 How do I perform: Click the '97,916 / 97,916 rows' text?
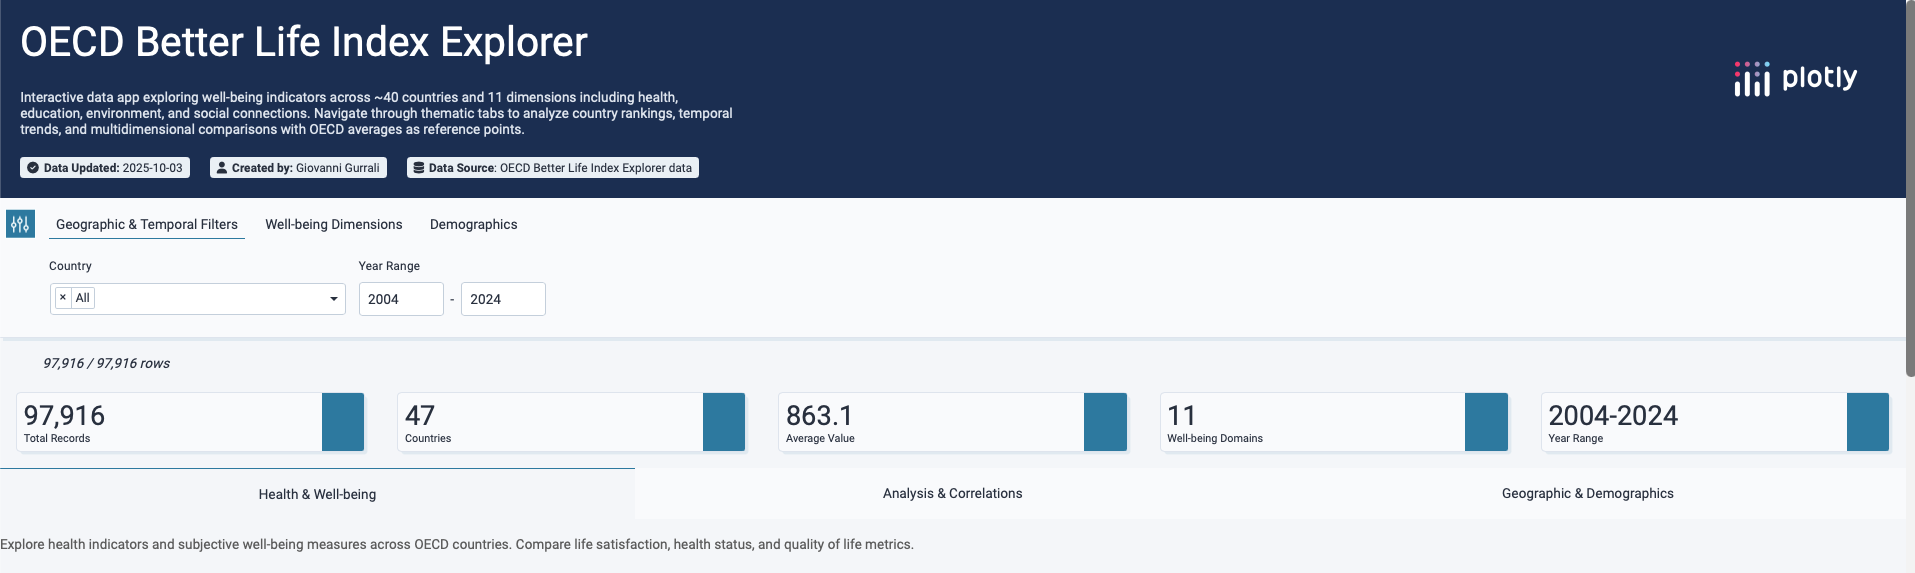pos(106,363)
